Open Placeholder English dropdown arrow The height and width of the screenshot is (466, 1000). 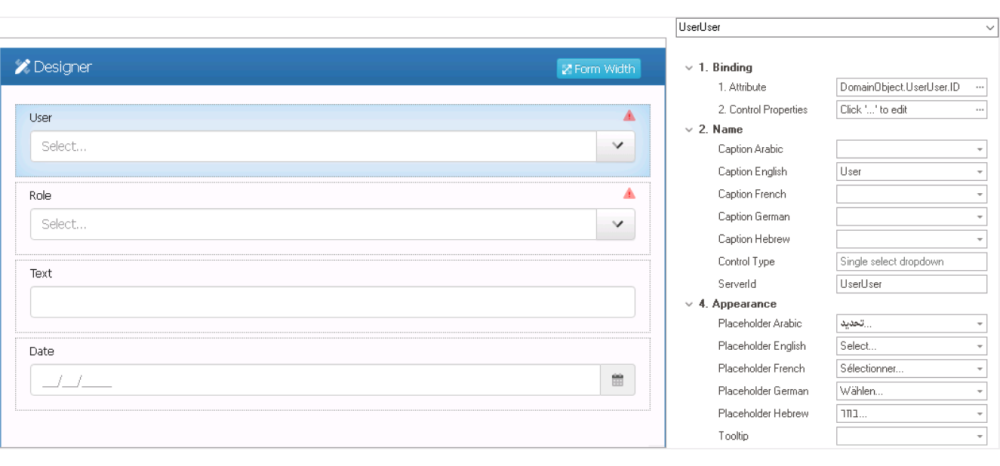[980, 346]
